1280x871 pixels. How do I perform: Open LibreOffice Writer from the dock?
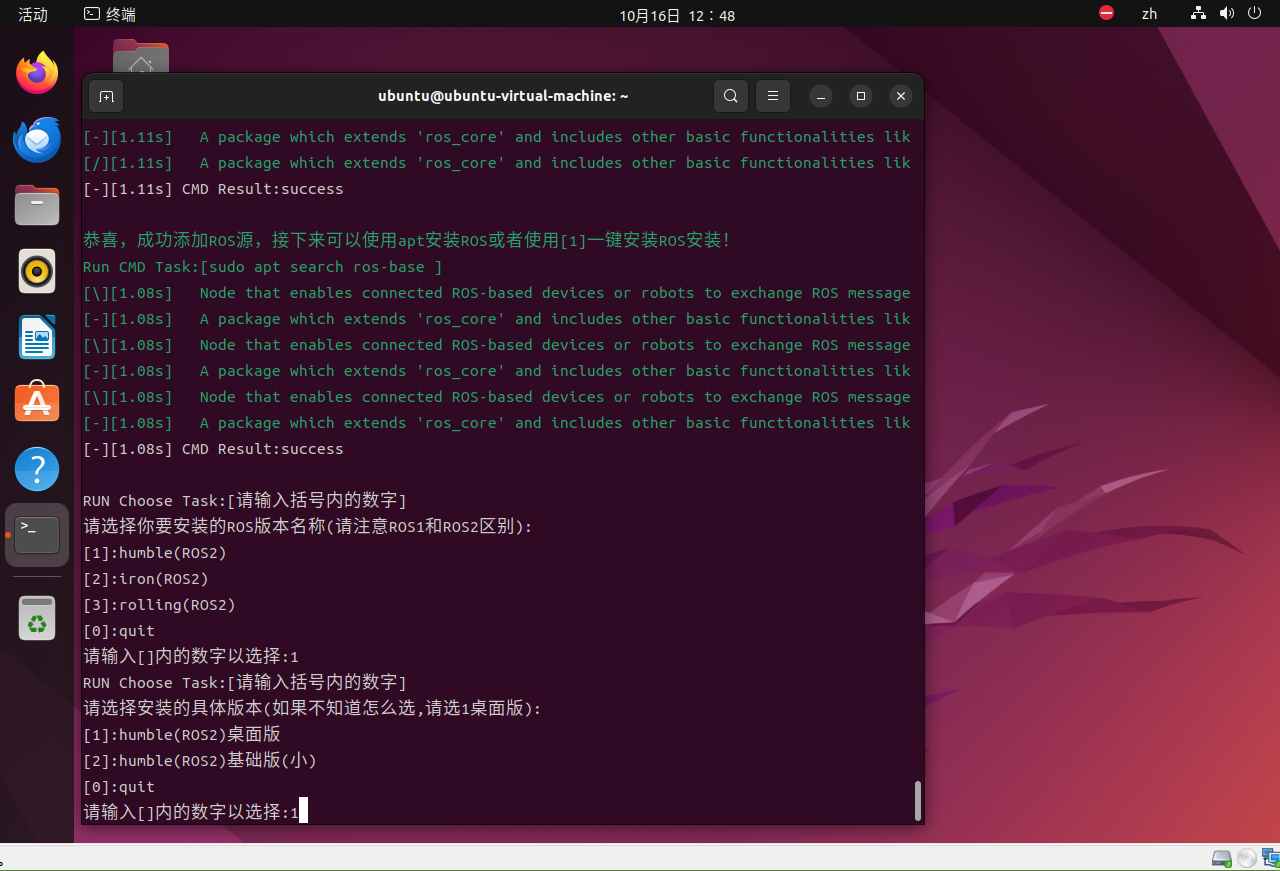(36, 337)
